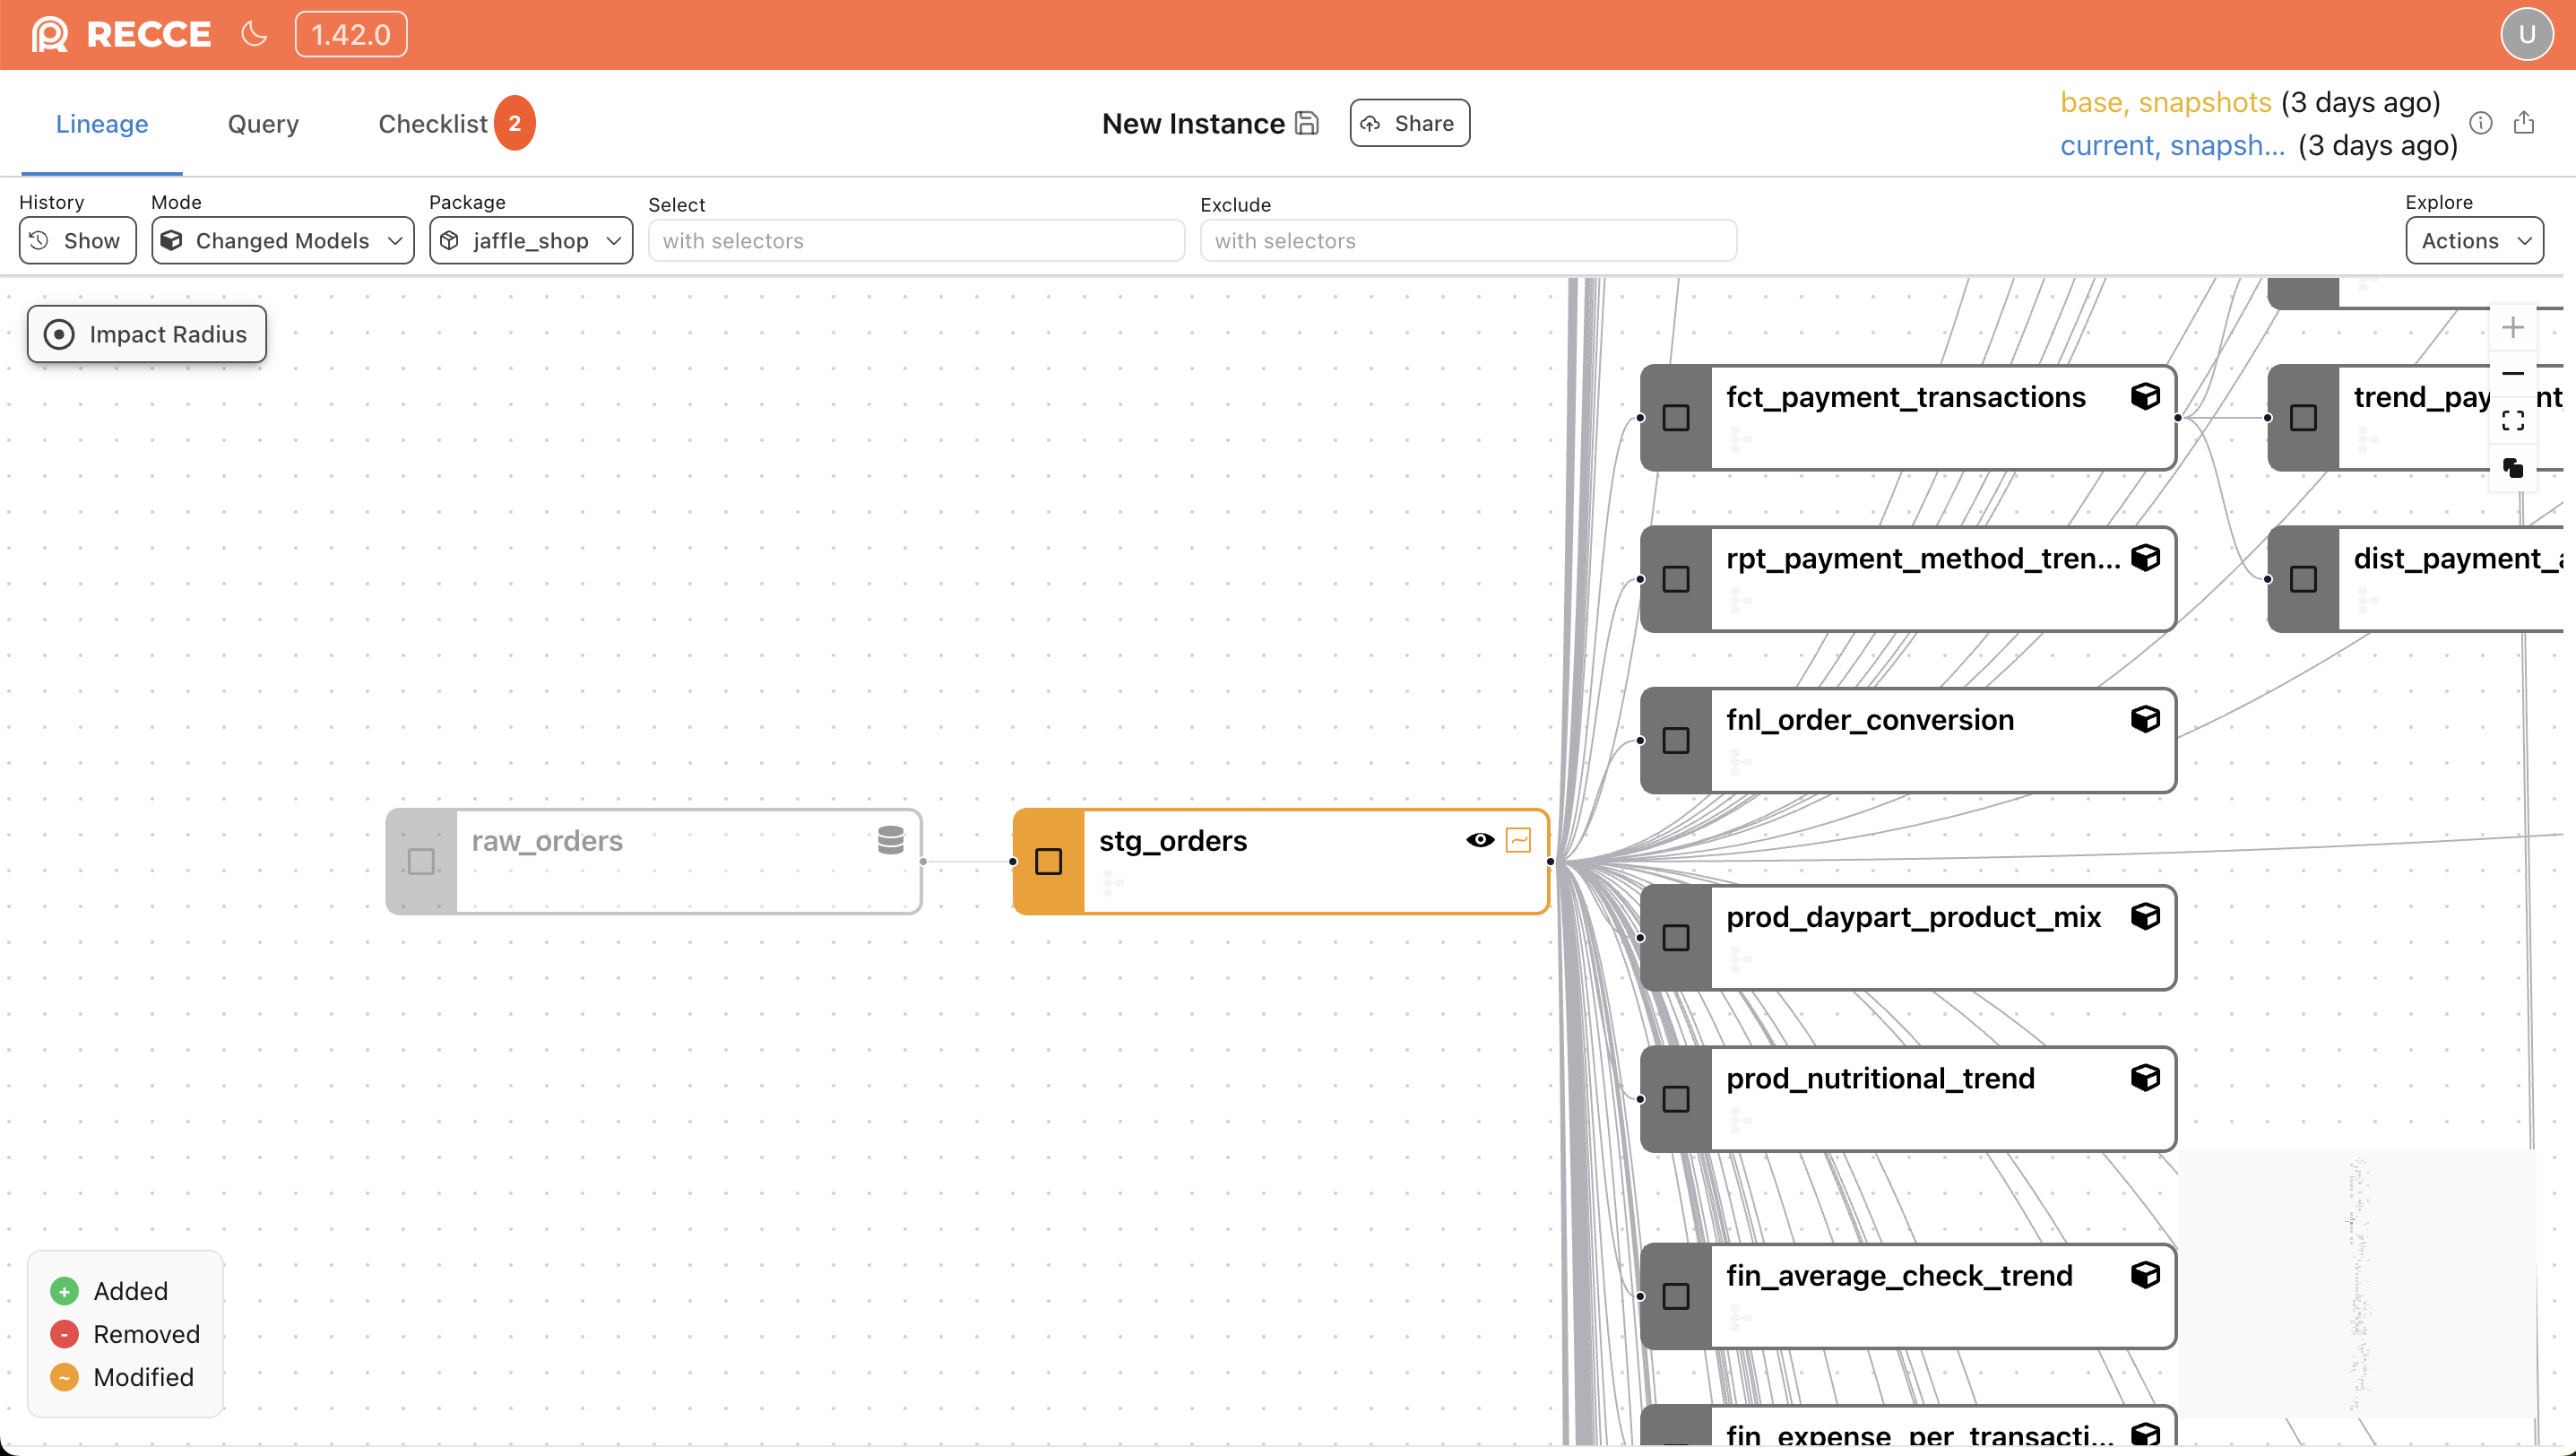Copy the lineage graph as image

[x=2515, y=467]
